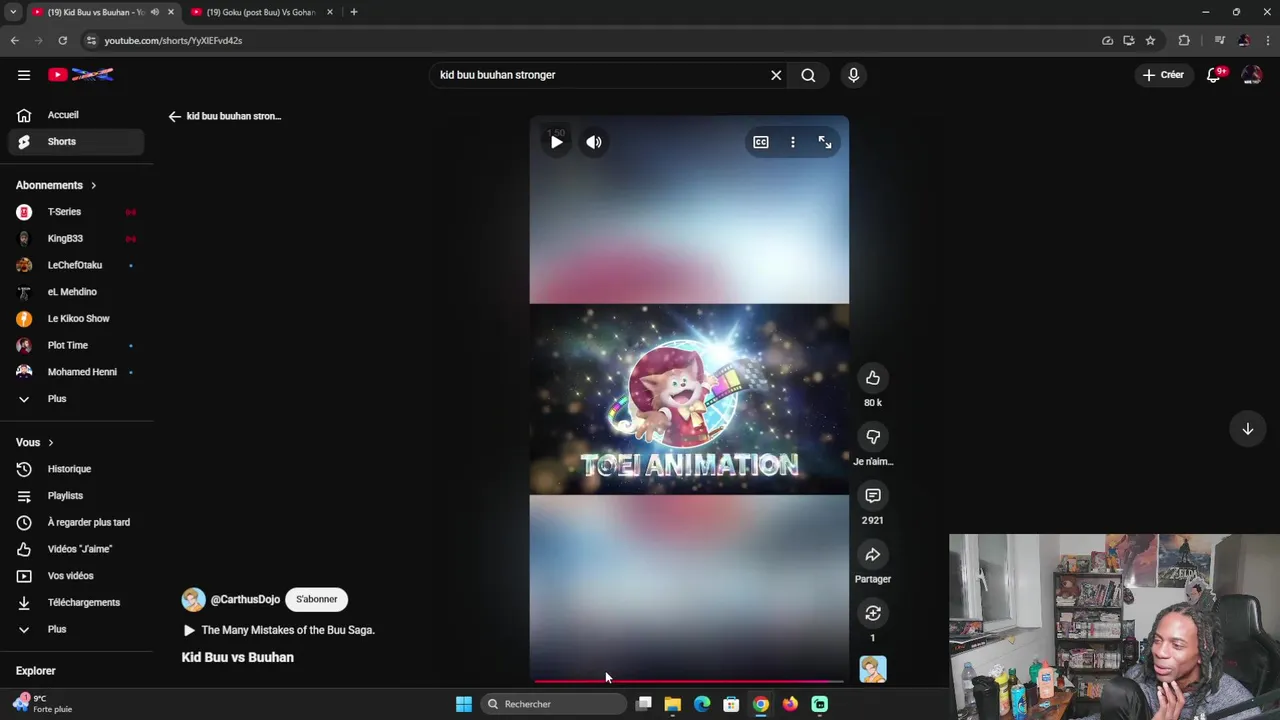Click the magnifier search button

(x=808, y=75)
